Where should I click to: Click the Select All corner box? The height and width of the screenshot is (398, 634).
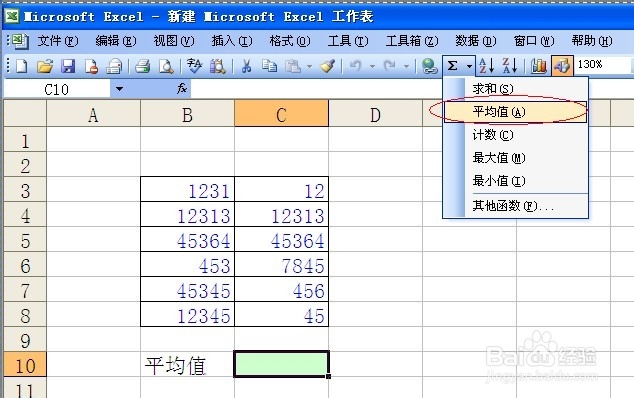pos(25,114)
